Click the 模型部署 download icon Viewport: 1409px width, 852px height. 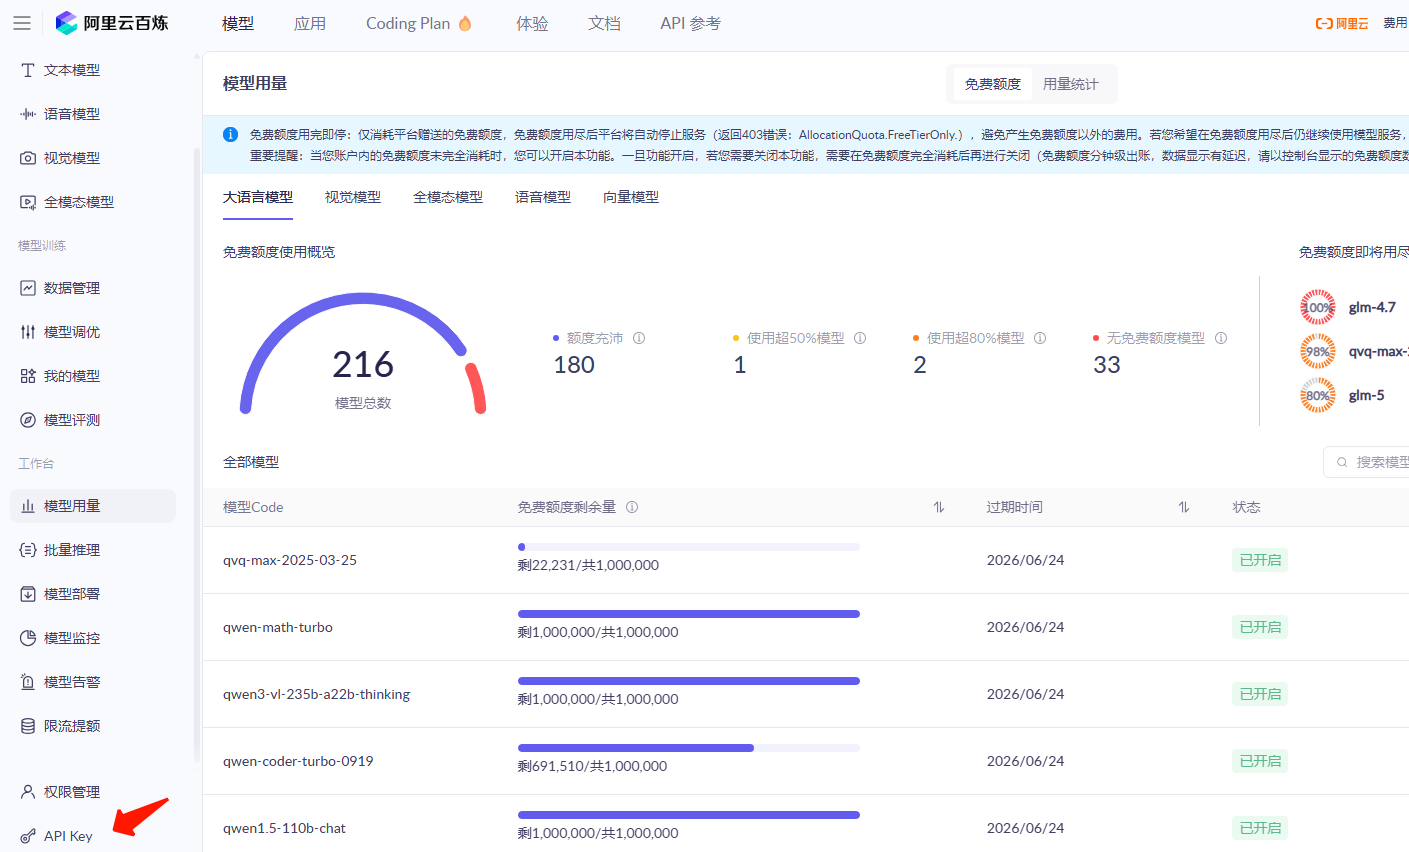tap(28, 594)
